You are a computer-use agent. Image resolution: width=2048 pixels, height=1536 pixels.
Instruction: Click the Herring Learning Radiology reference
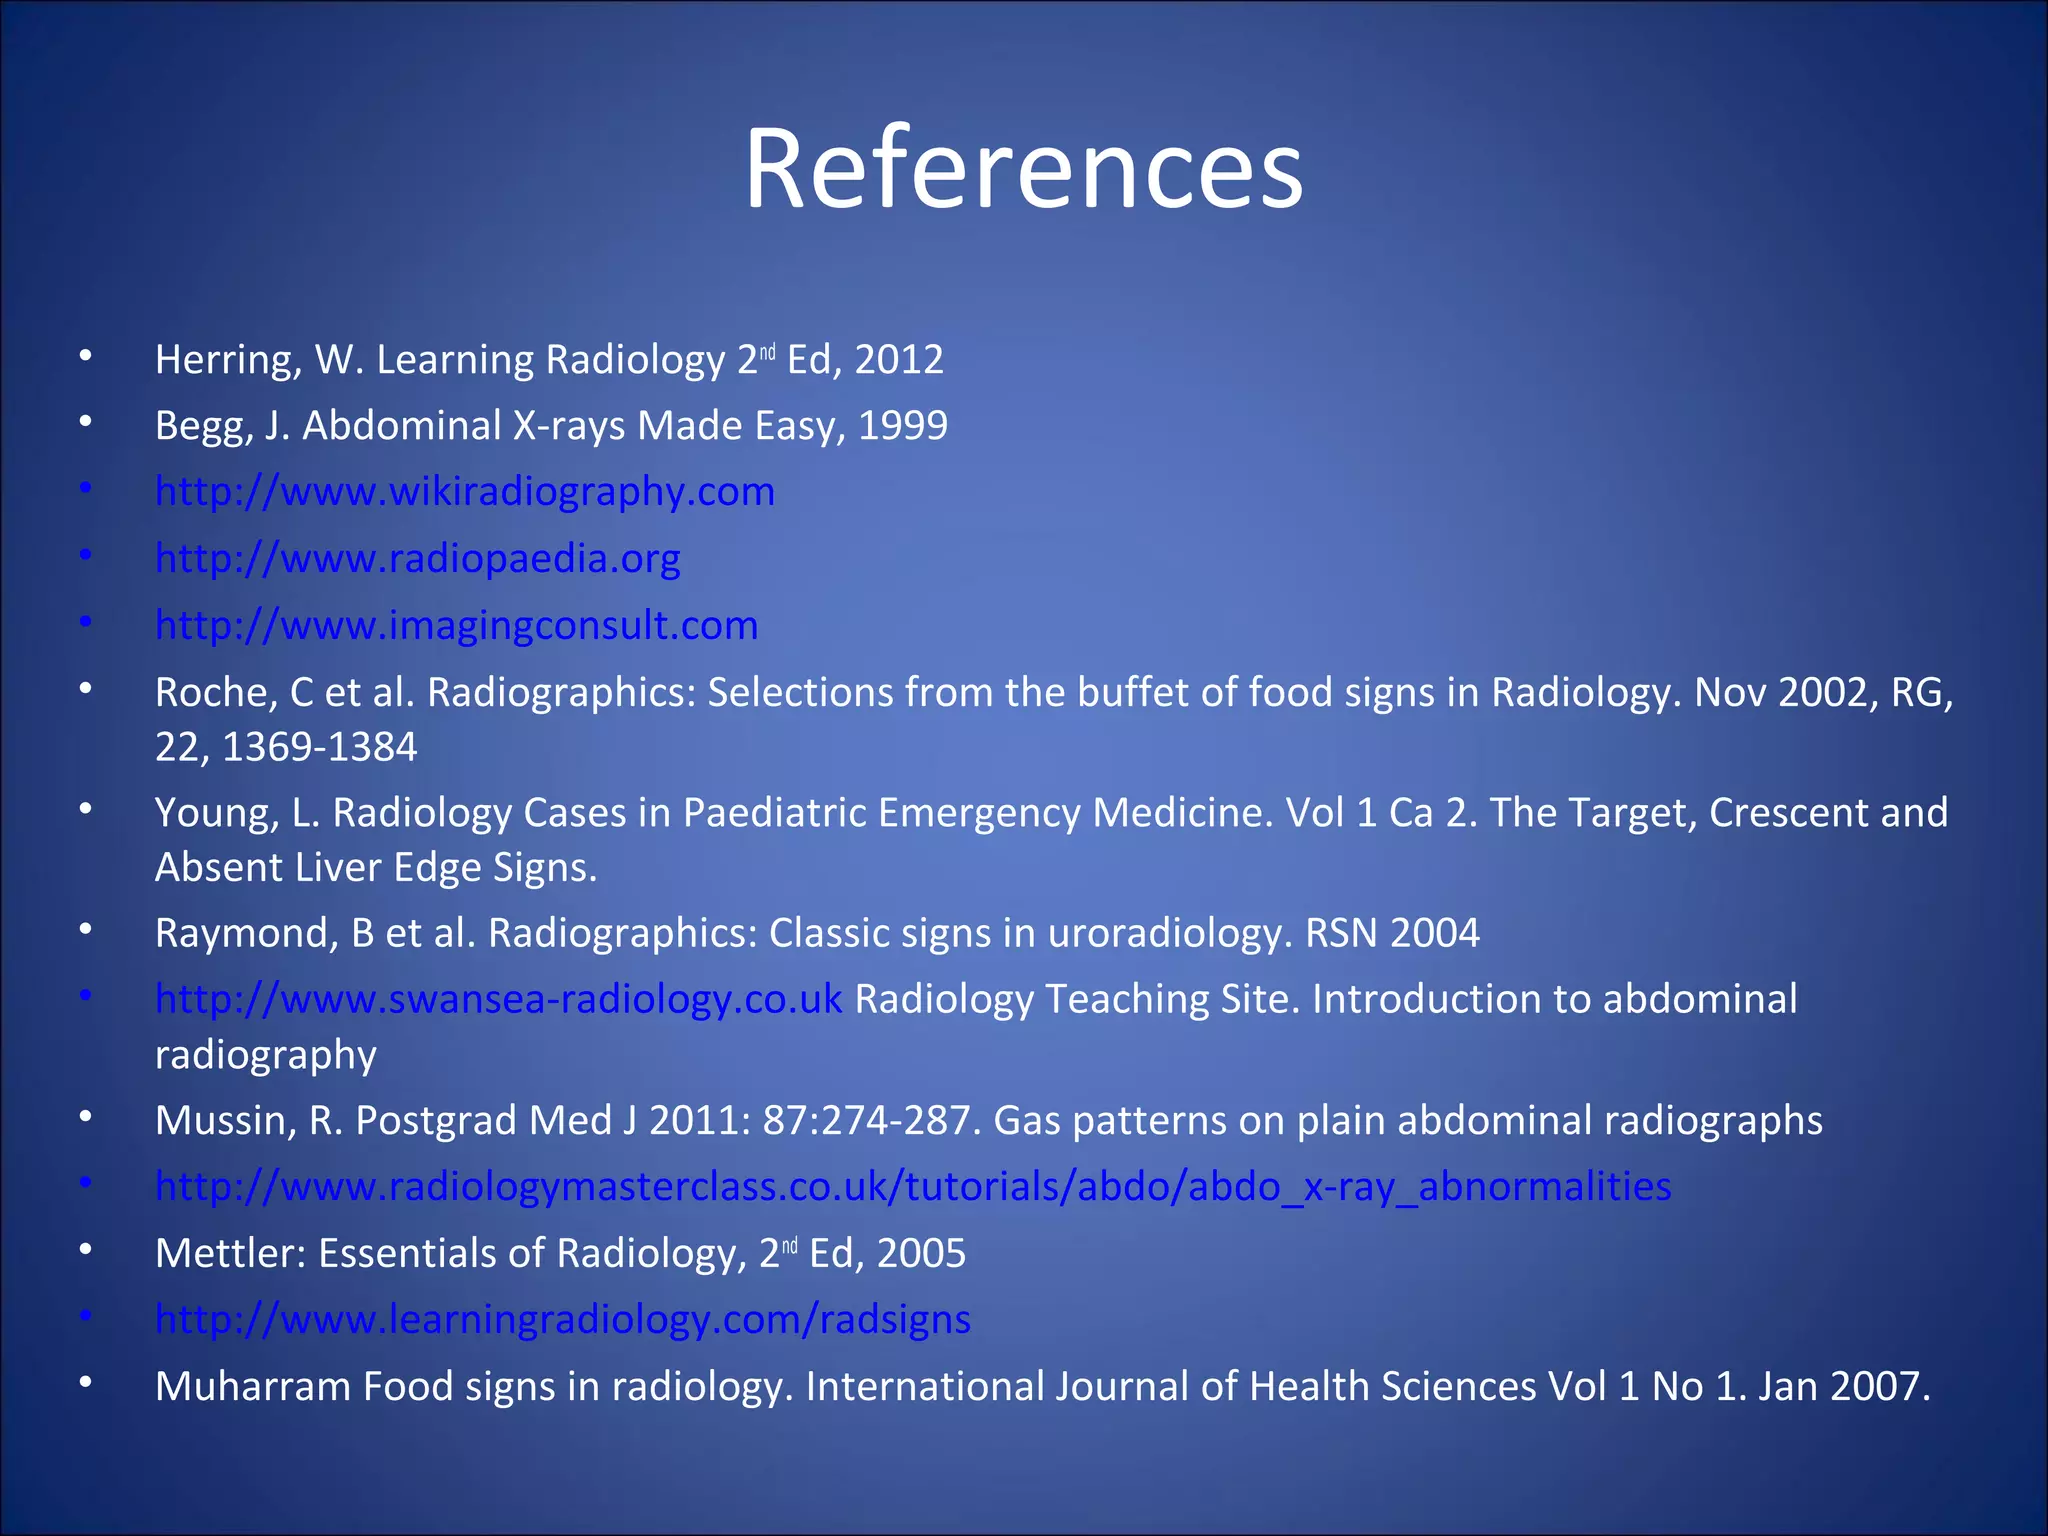click(549, 359)
